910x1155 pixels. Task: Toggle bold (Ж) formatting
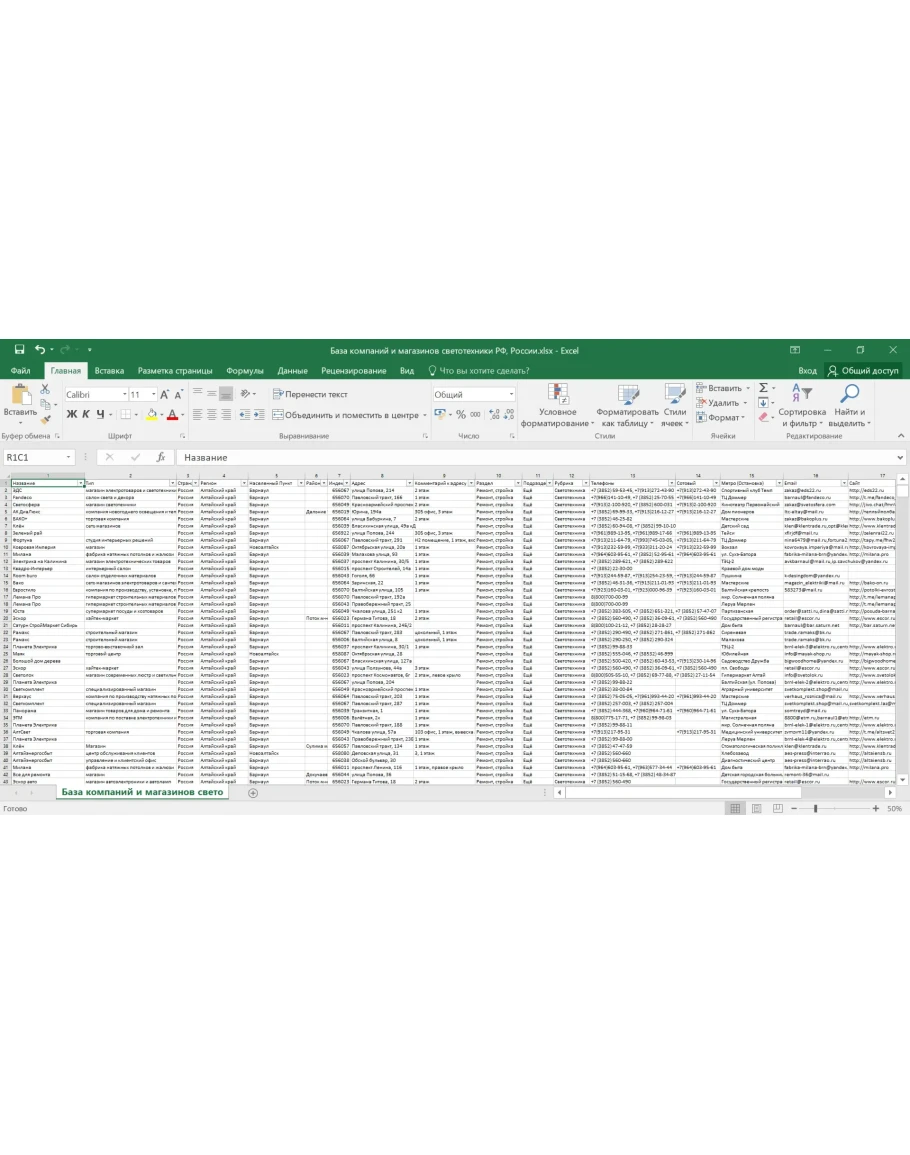tap(71, 415)
